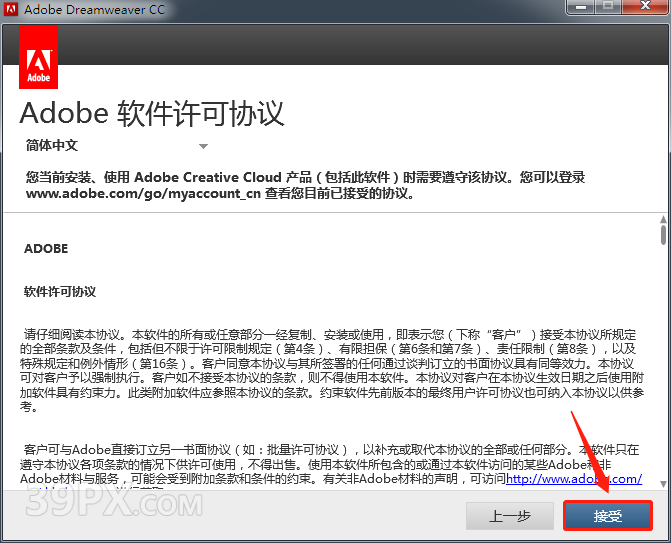
Task: Click the Adobe red logo
Action: 39,57
